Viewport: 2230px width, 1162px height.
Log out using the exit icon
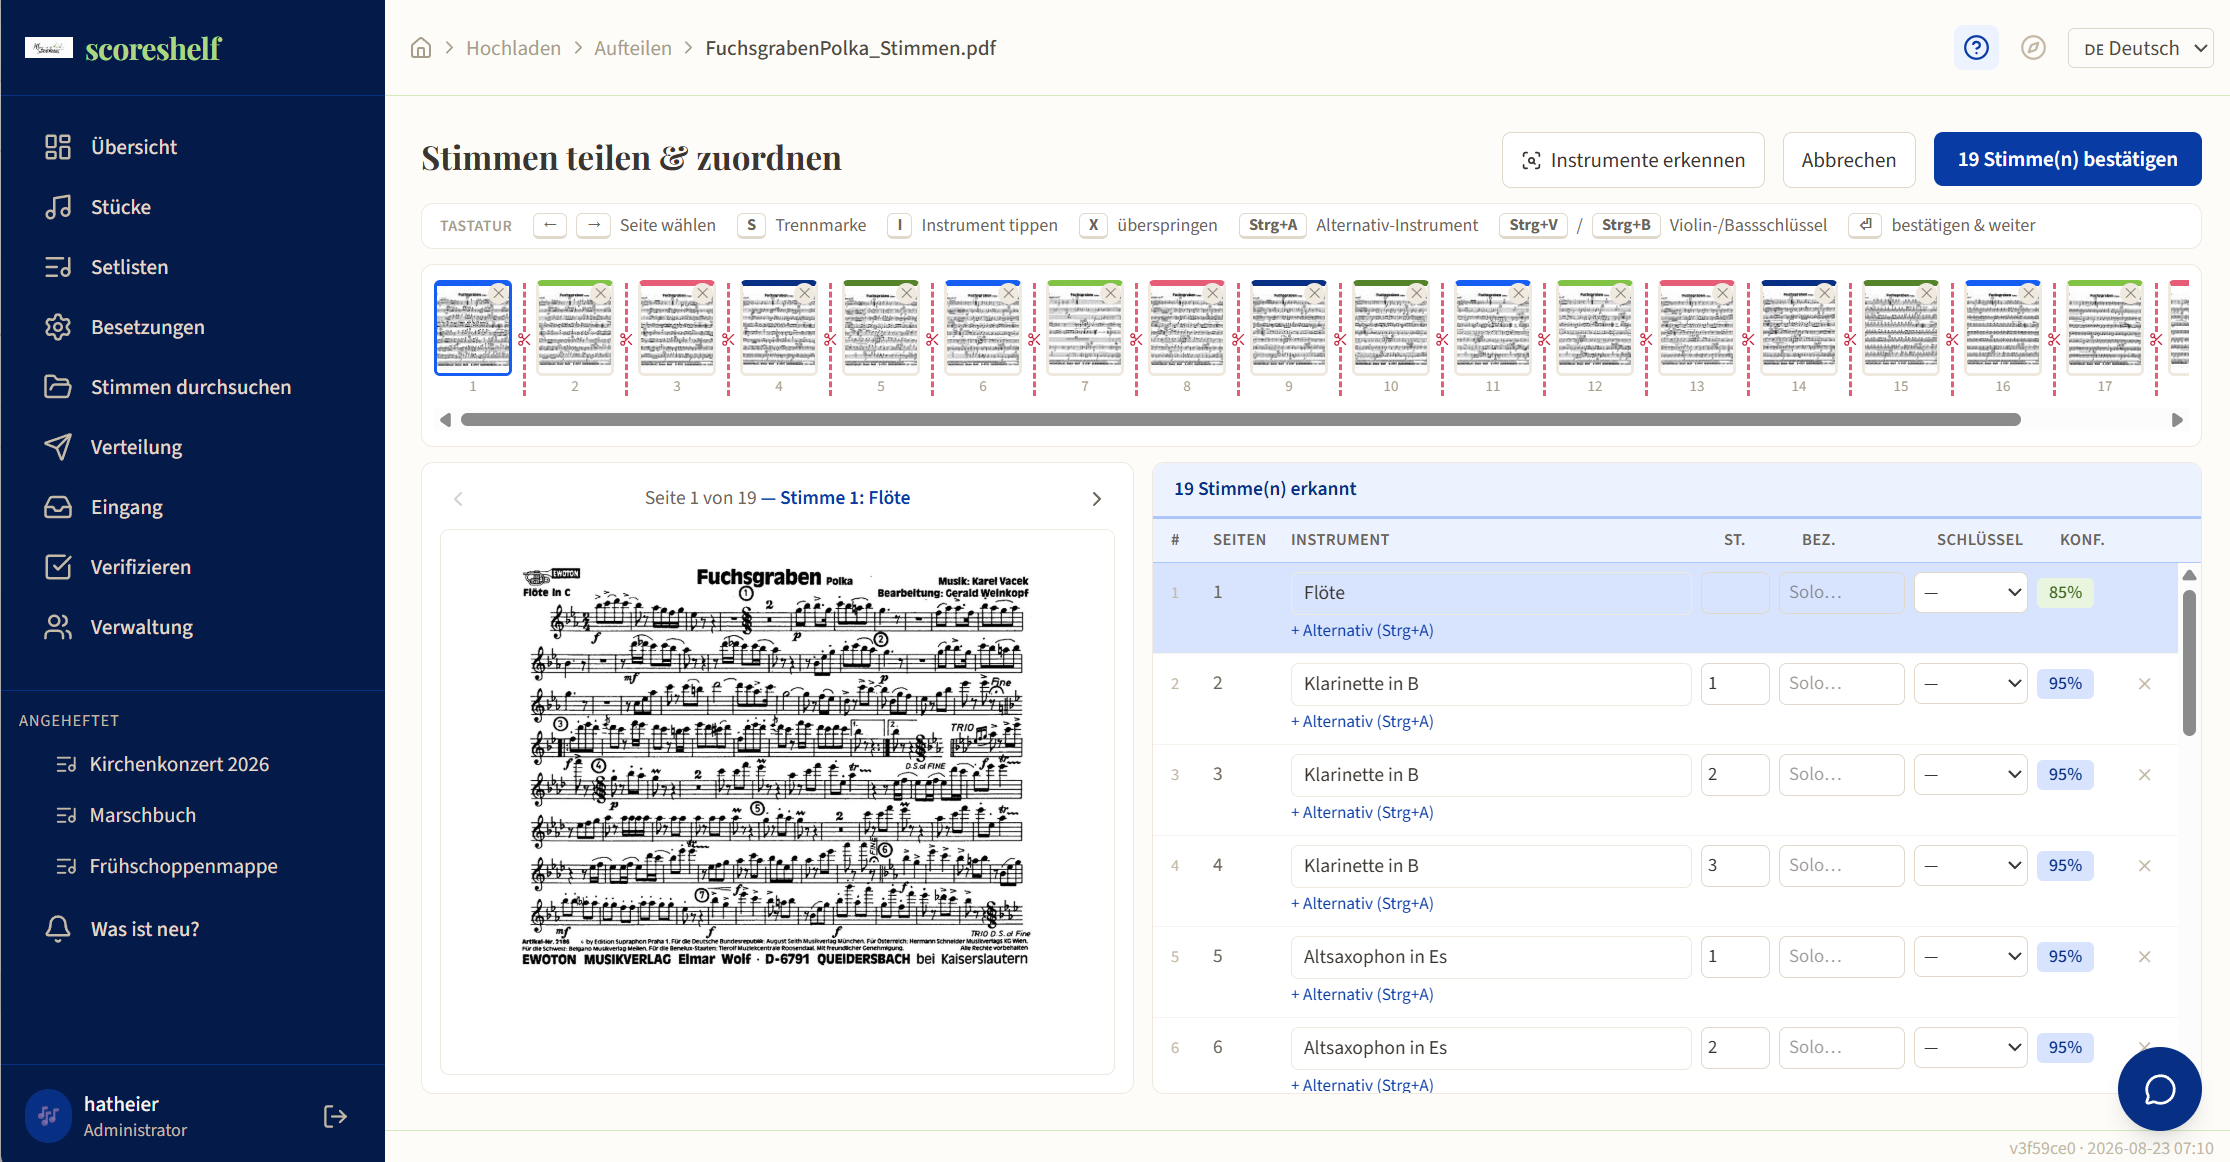pyautogui.click(x=335, y=1116)
